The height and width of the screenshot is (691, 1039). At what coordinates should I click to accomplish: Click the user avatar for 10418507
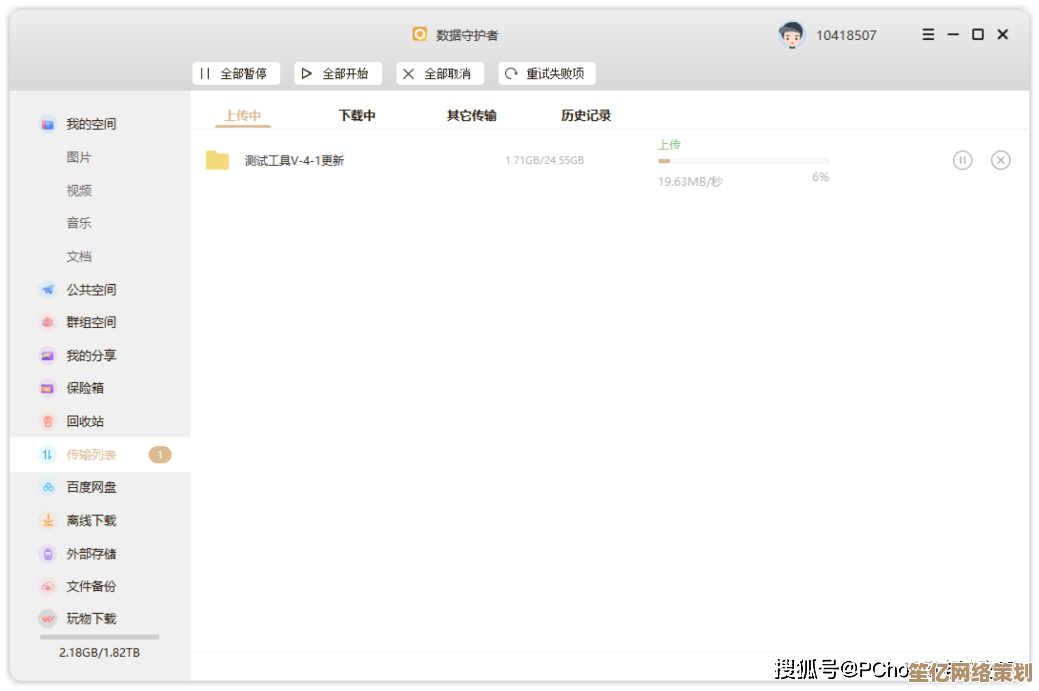791,35
